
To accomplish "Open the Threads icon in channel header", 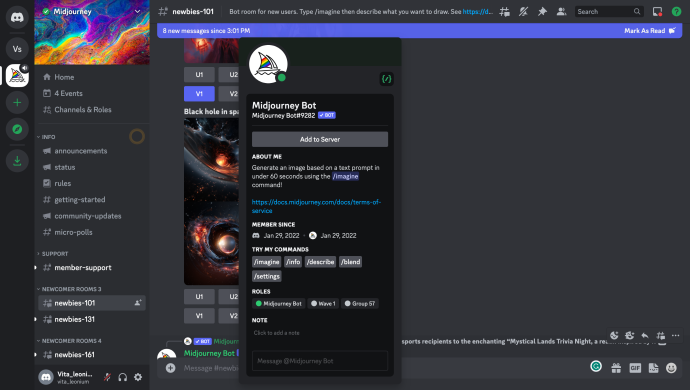I will [x=505, y=12].
